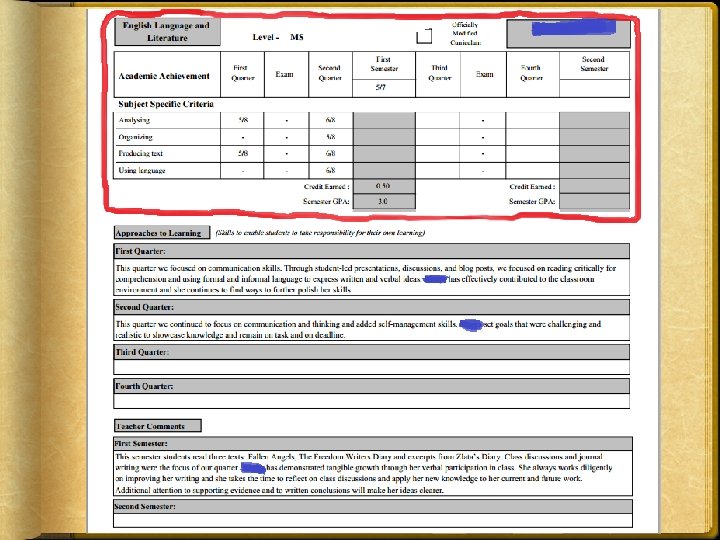Select the Second Quarter column header in table
The height and width of the screenshot is (540, 720).
[330, 73]
